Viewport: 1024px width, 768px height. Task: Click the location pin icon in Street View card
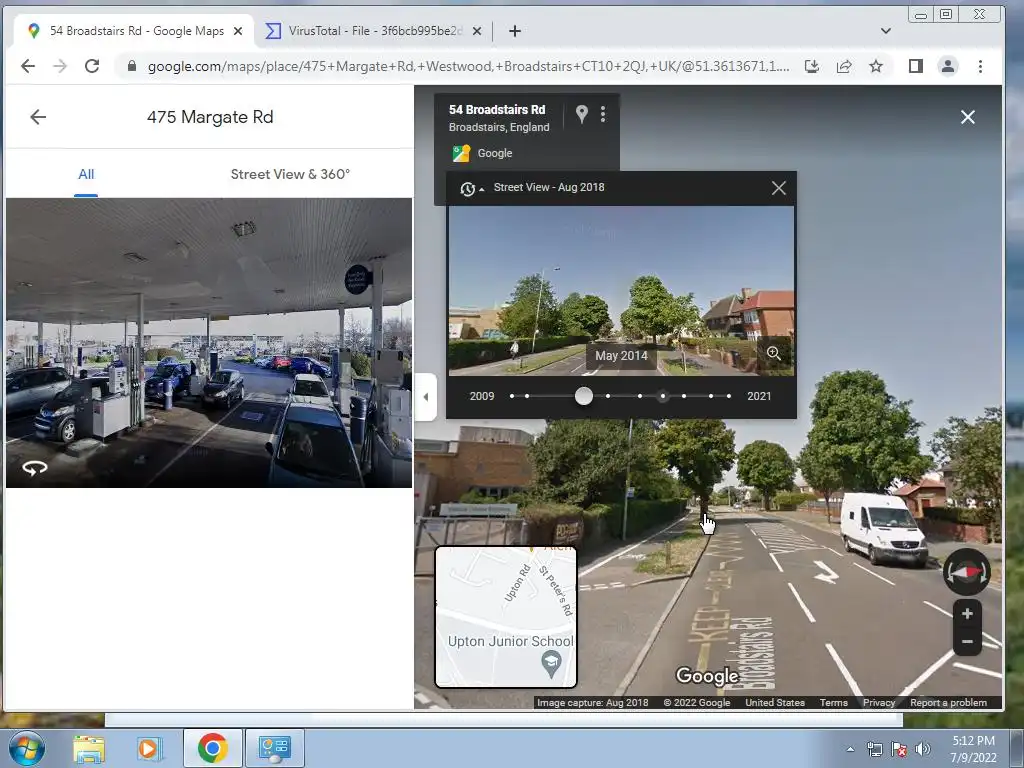click(581, 114)
